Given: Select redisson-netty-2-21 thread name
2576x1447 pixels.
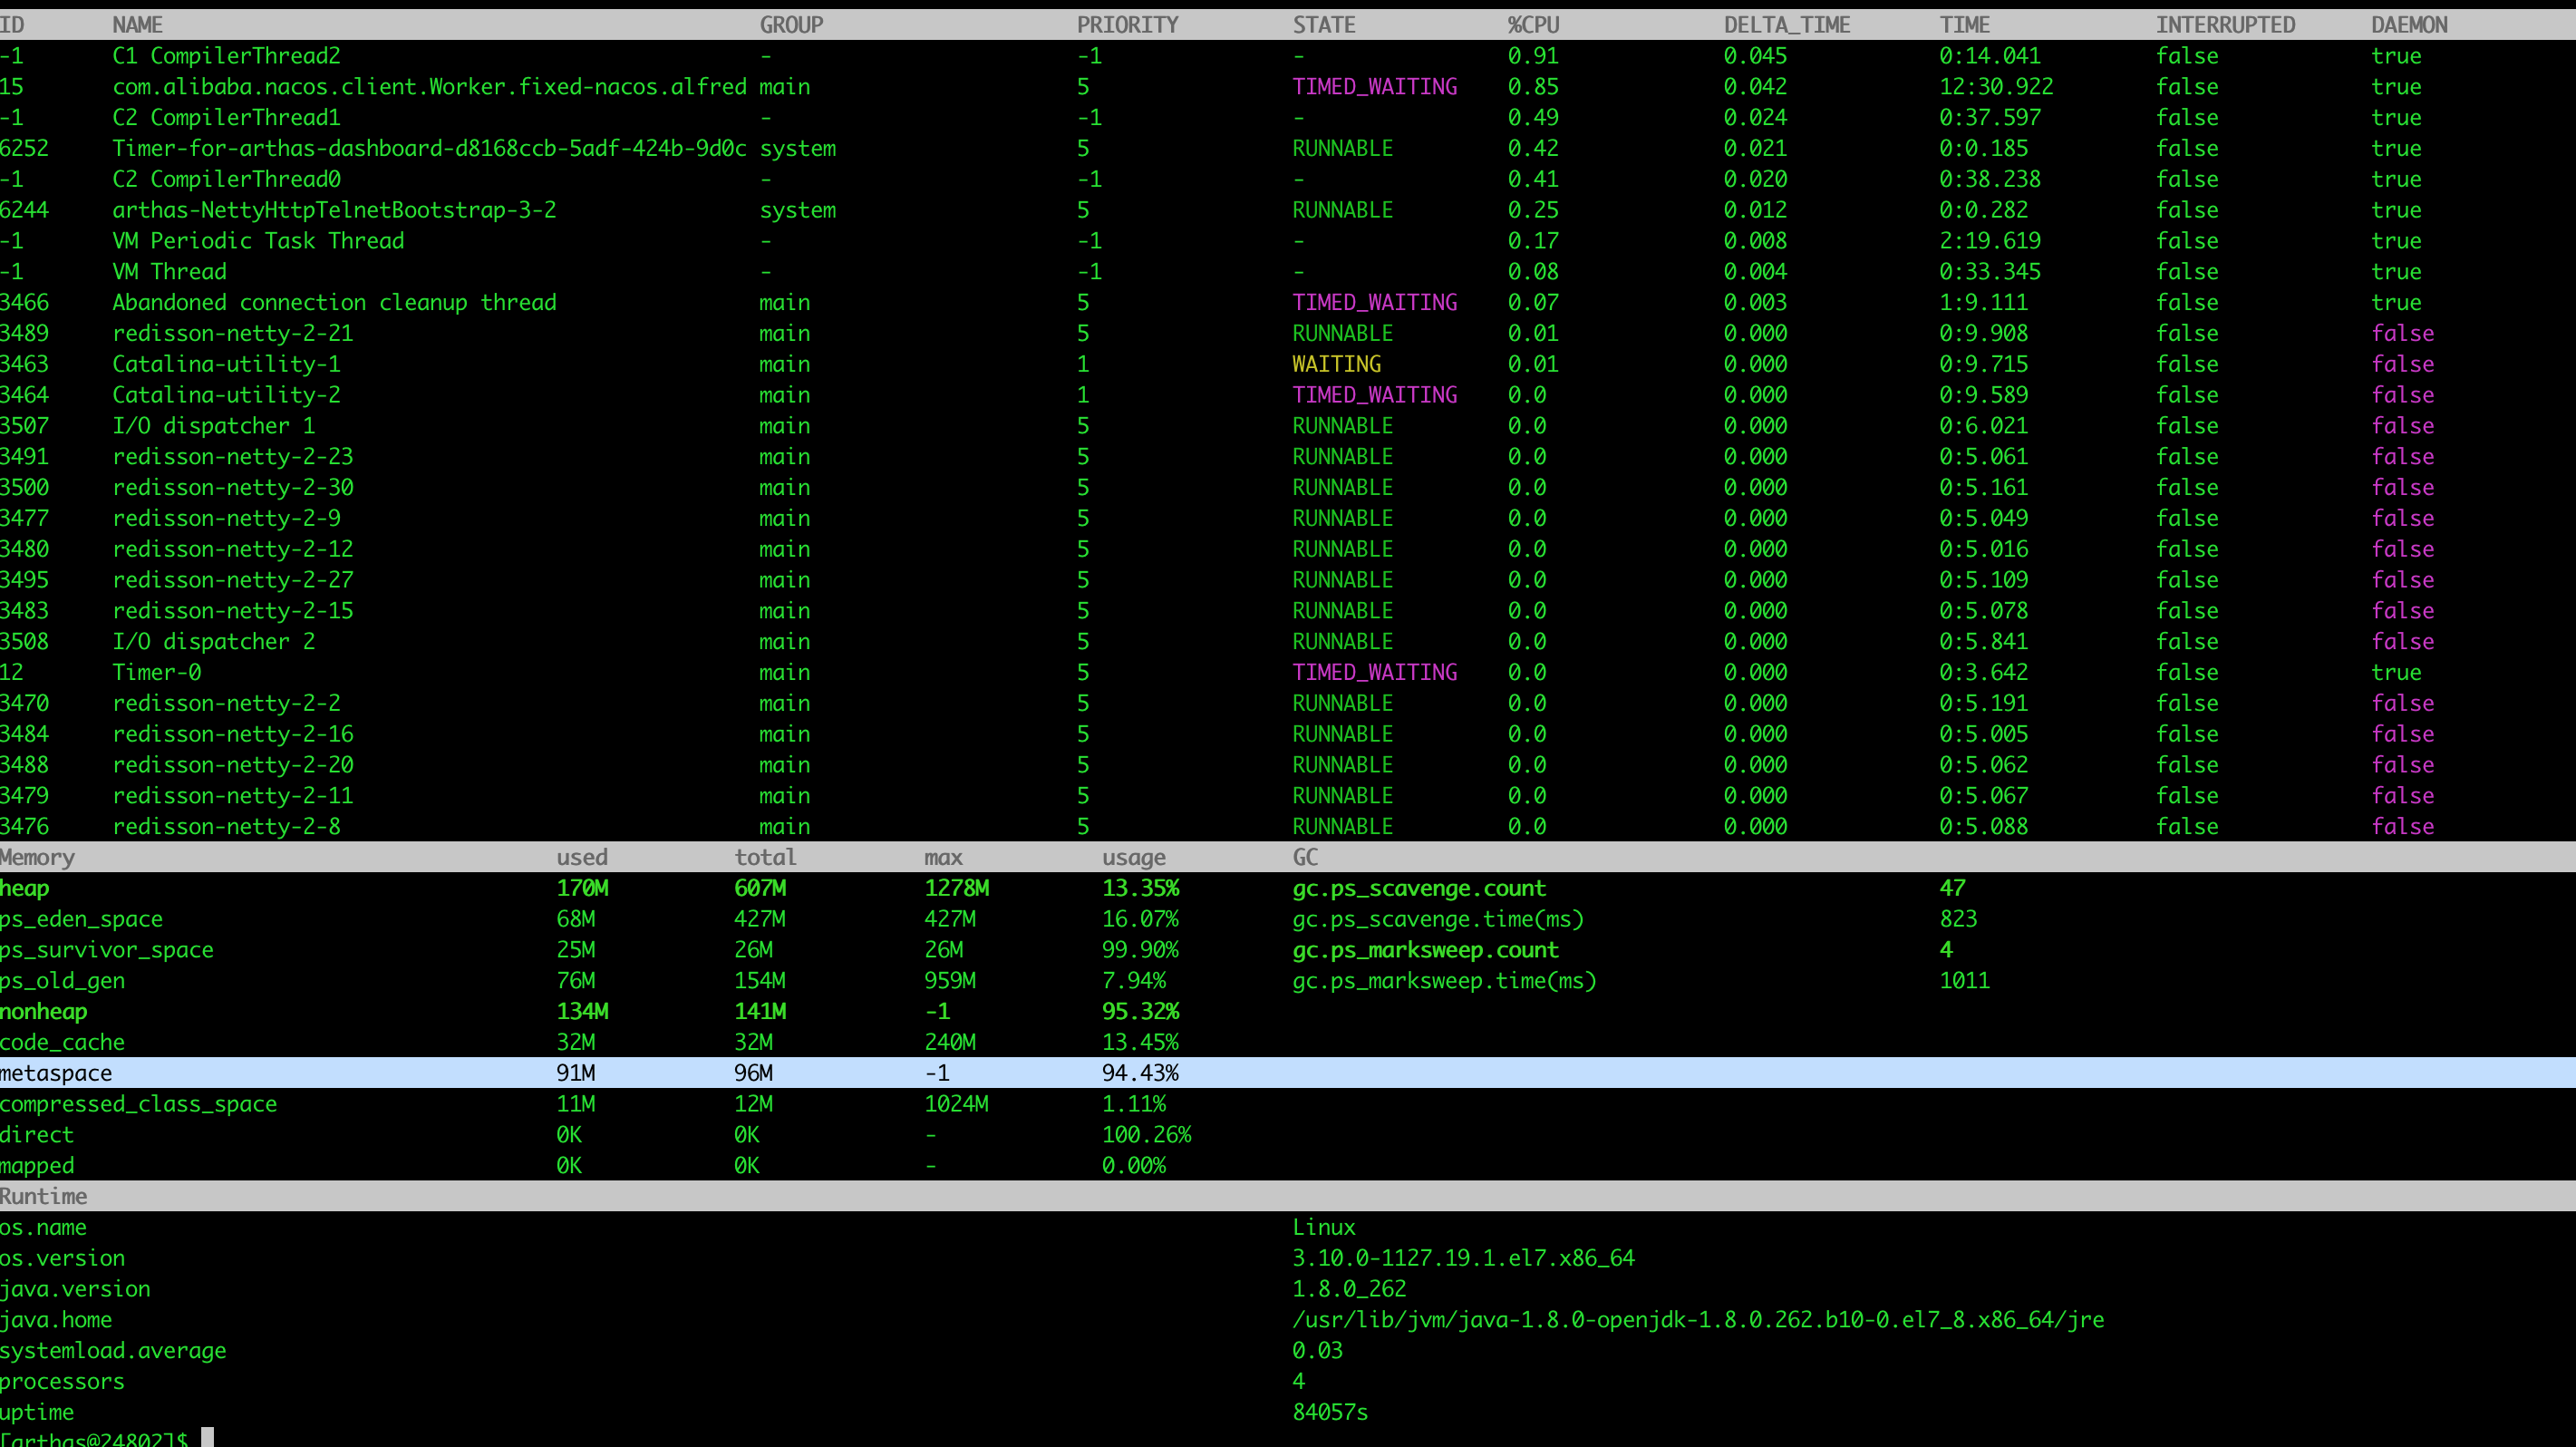Looking at the screenshot, I should coord(232,334).
